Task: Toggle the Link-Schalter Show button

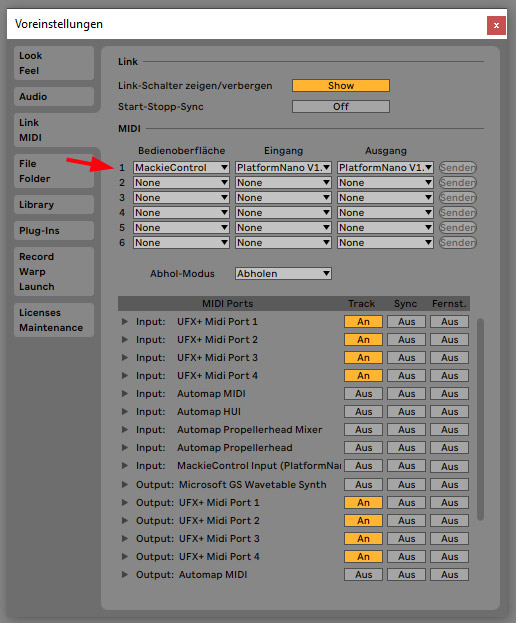Action: [341, 86]
